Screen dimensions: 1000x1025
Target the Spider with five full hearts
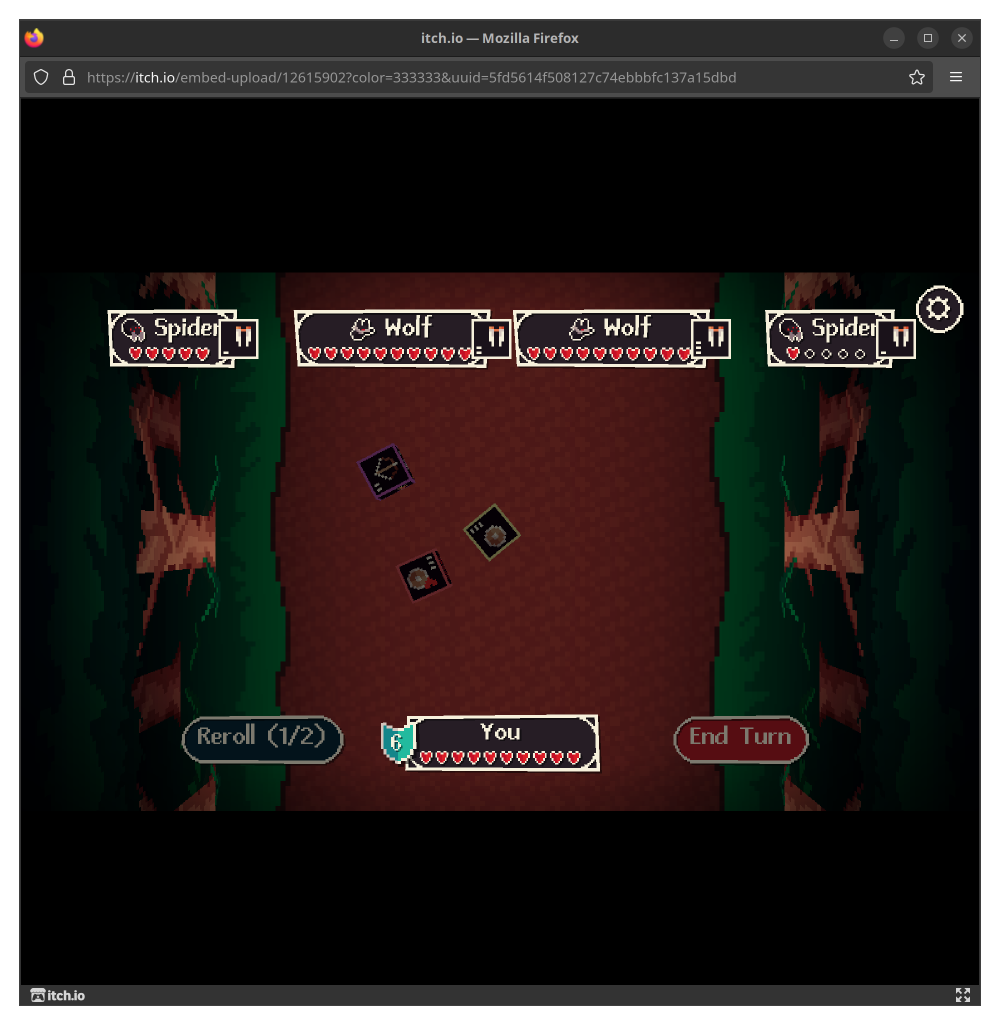coord(171,338)
